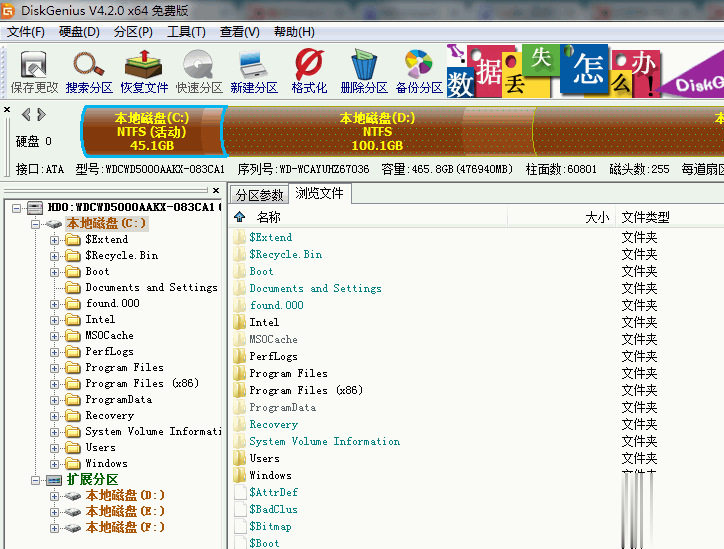Select Program Files (x86) in file list

[x=306, y=390]
